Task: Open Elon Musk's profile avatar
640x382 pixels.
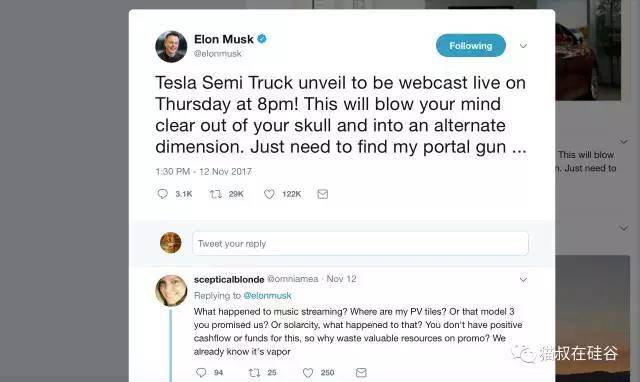Action: pyautogui.click(x=171, y=47)
